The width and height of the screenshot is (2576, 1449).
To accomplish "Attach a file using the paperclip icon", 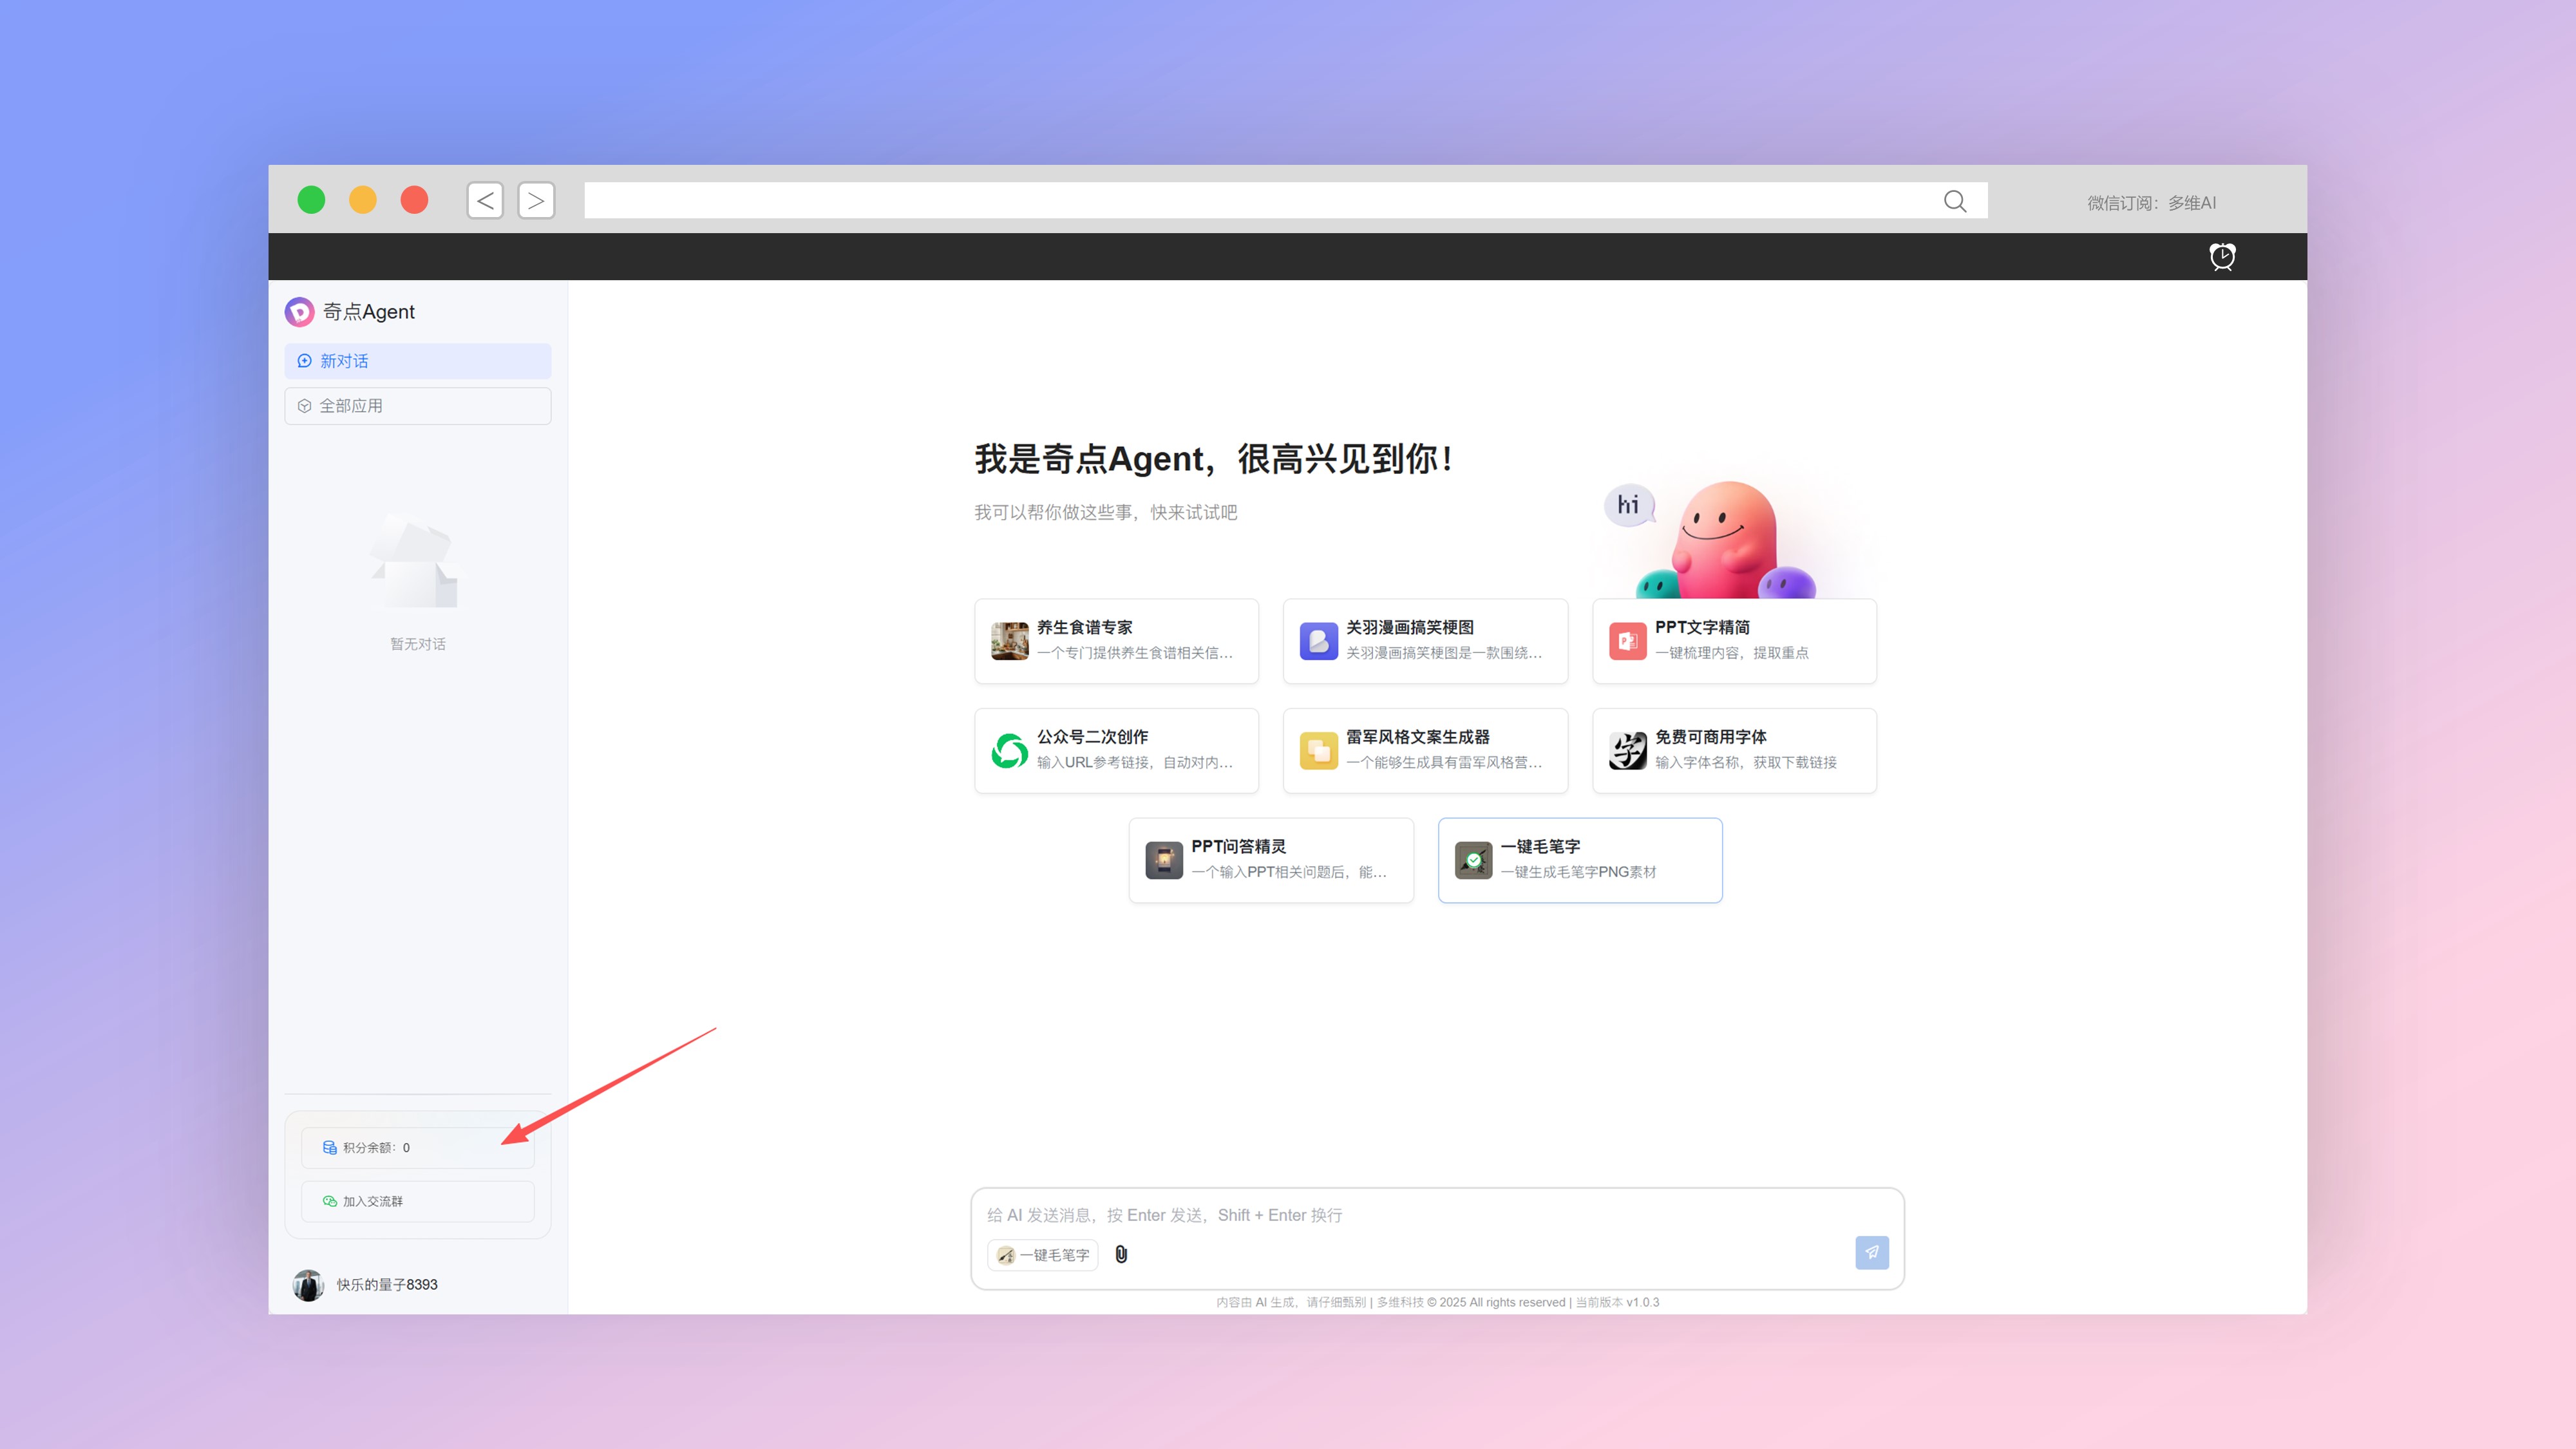I will 1121,1255.
